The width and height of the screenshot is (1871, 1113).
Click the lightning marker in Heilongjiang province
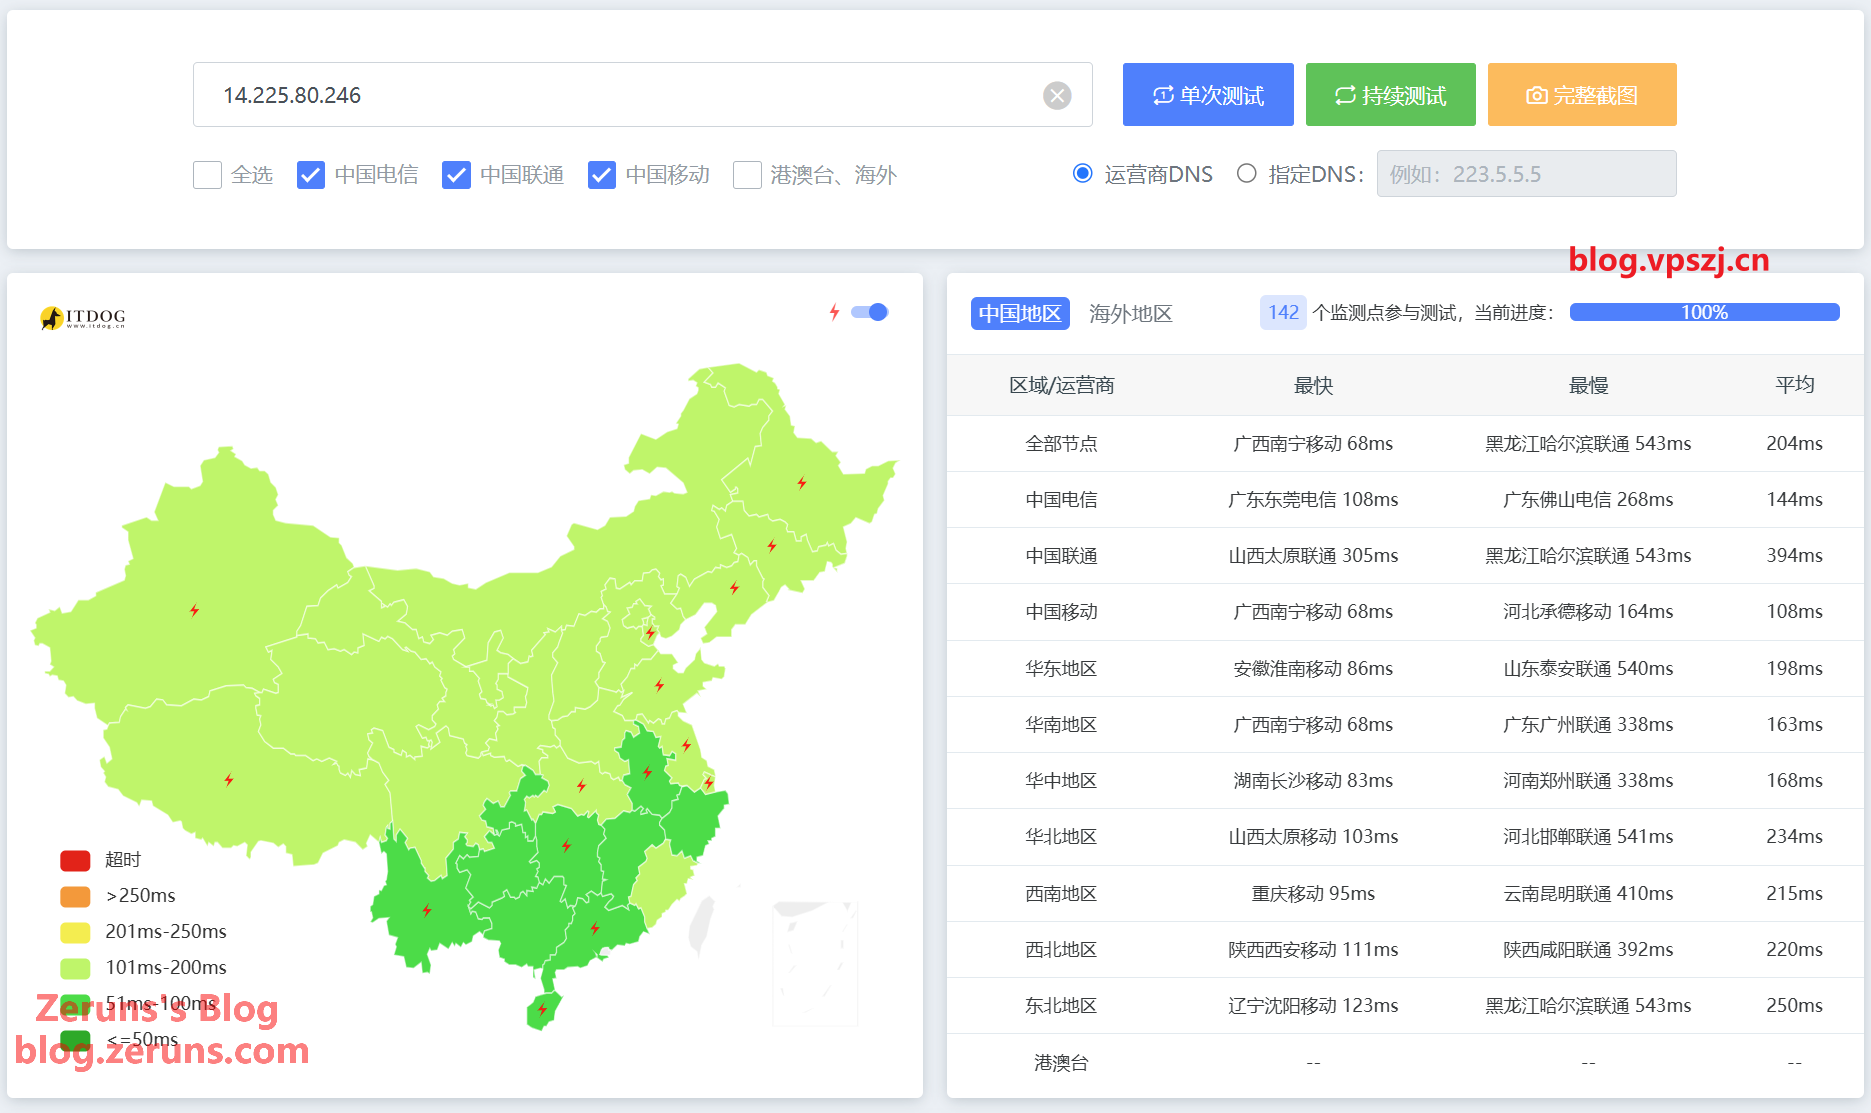801,483
